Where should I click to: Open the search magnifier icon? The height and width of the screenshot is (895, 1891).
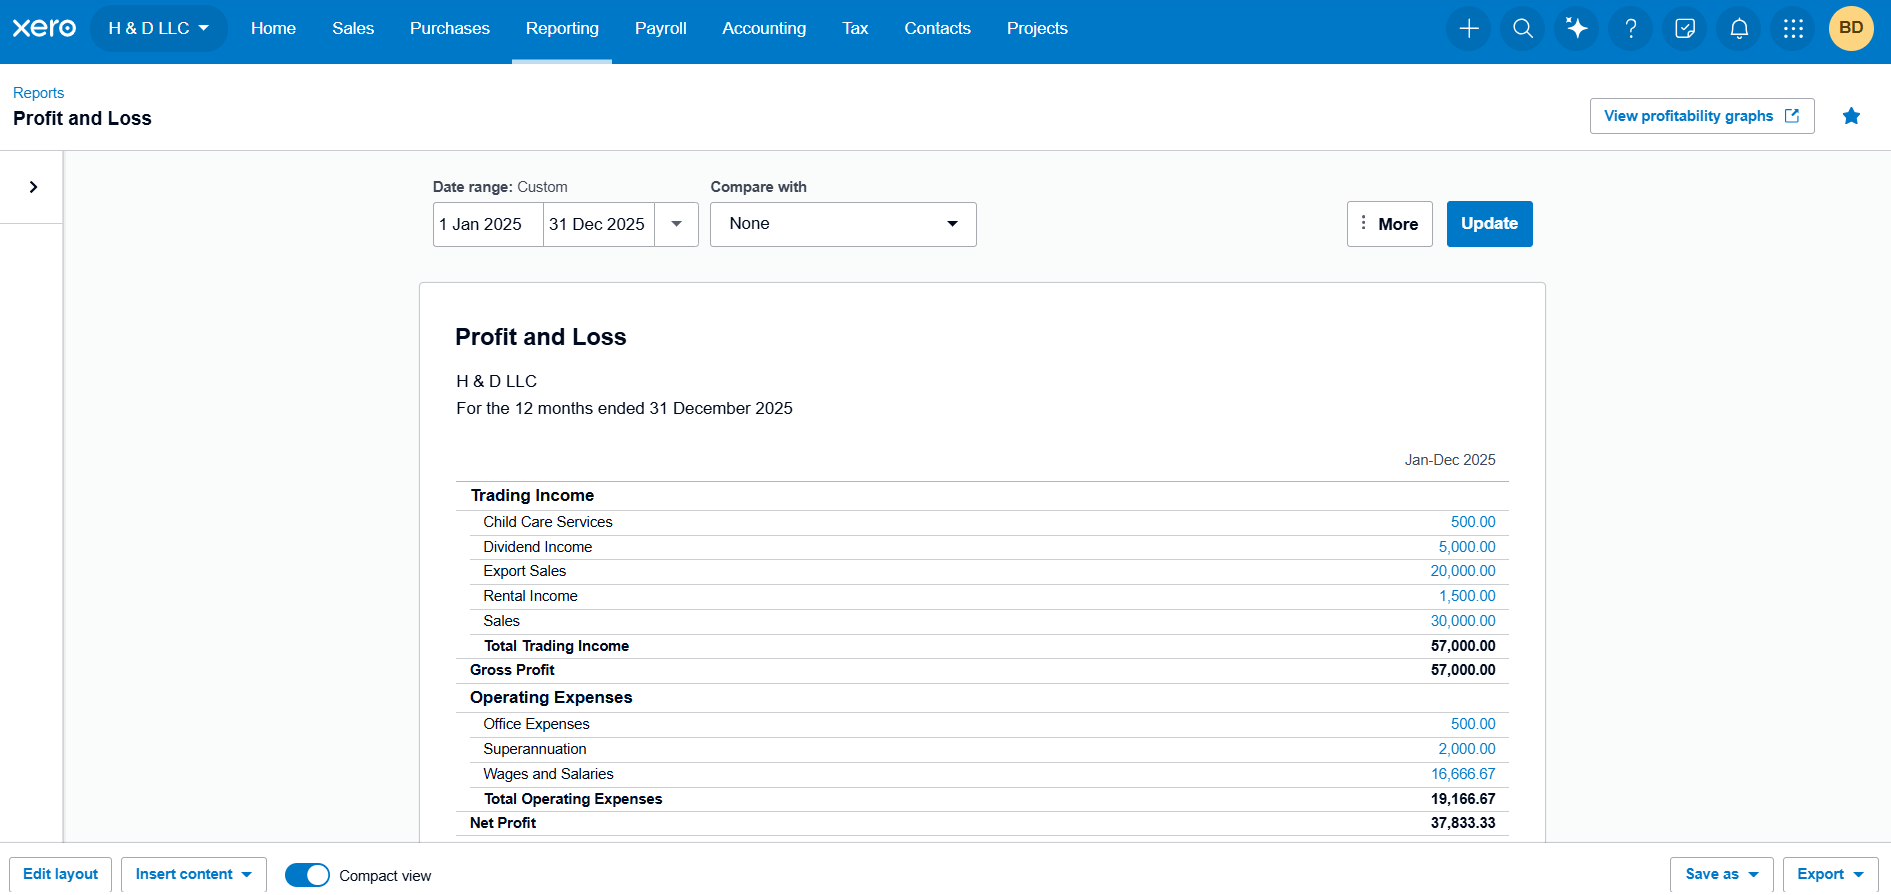tap(1523, 28)
